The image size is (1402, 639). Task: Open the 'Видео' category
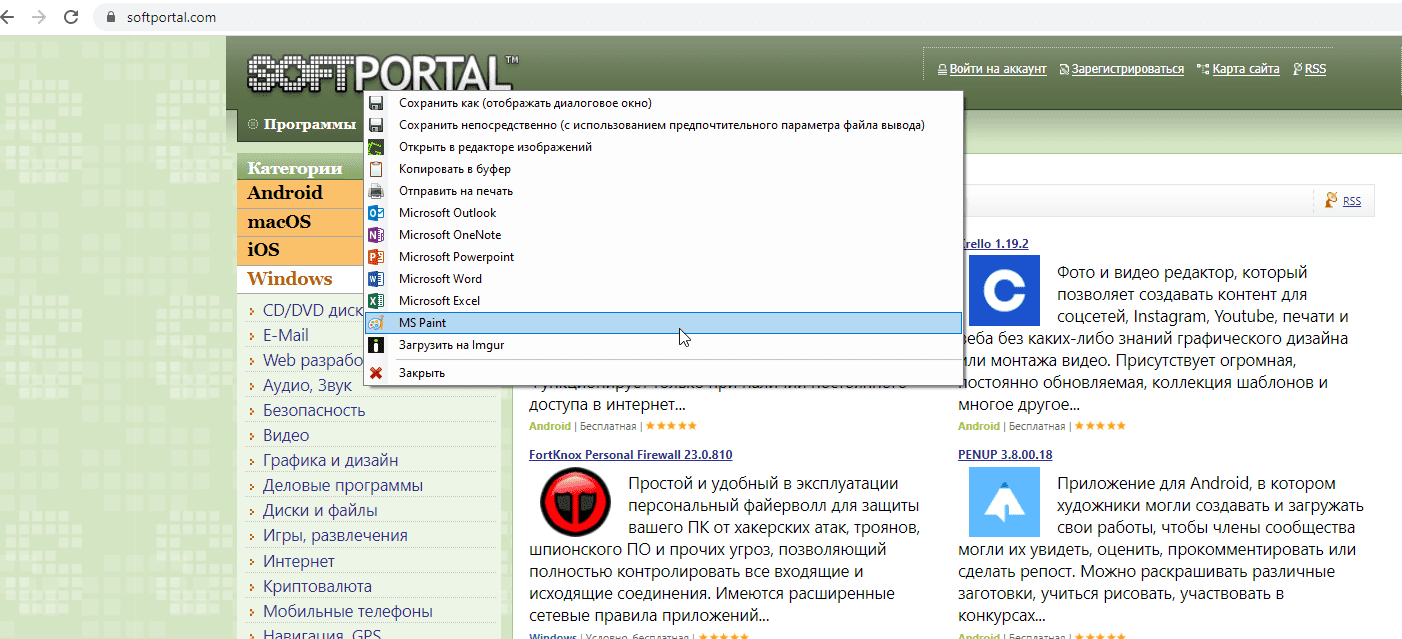coord(286,435)
